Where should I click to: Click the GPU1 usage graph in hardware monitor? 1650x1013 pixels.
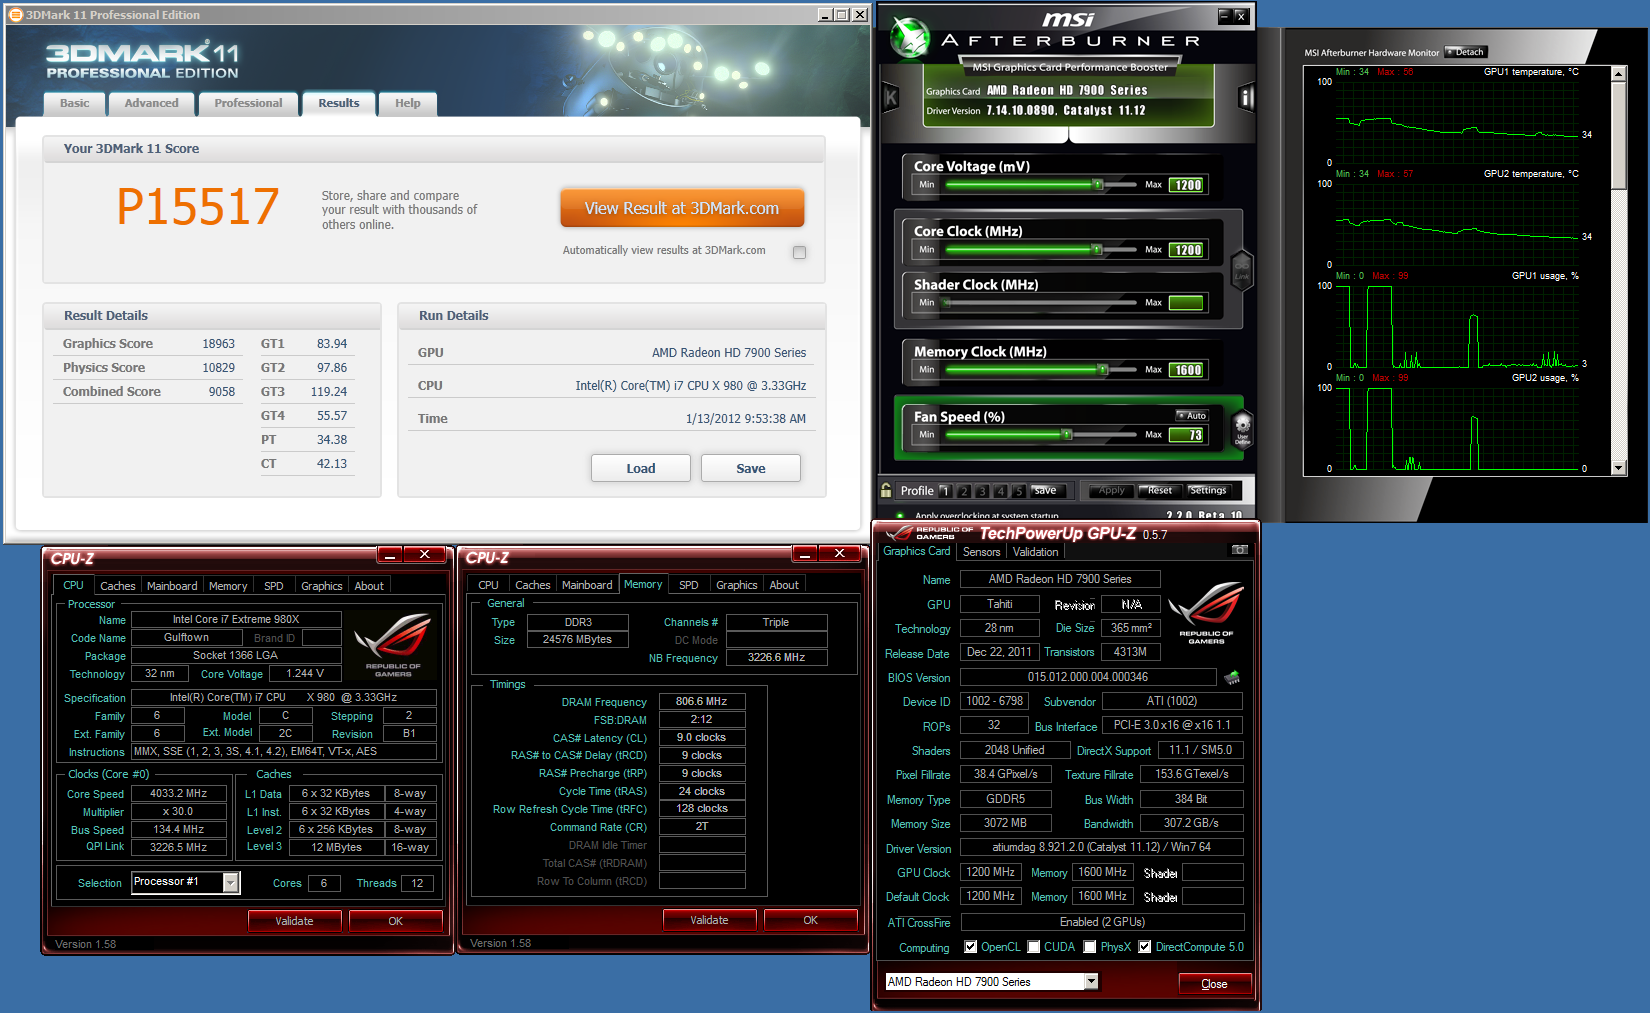(x=1457, y=326)
